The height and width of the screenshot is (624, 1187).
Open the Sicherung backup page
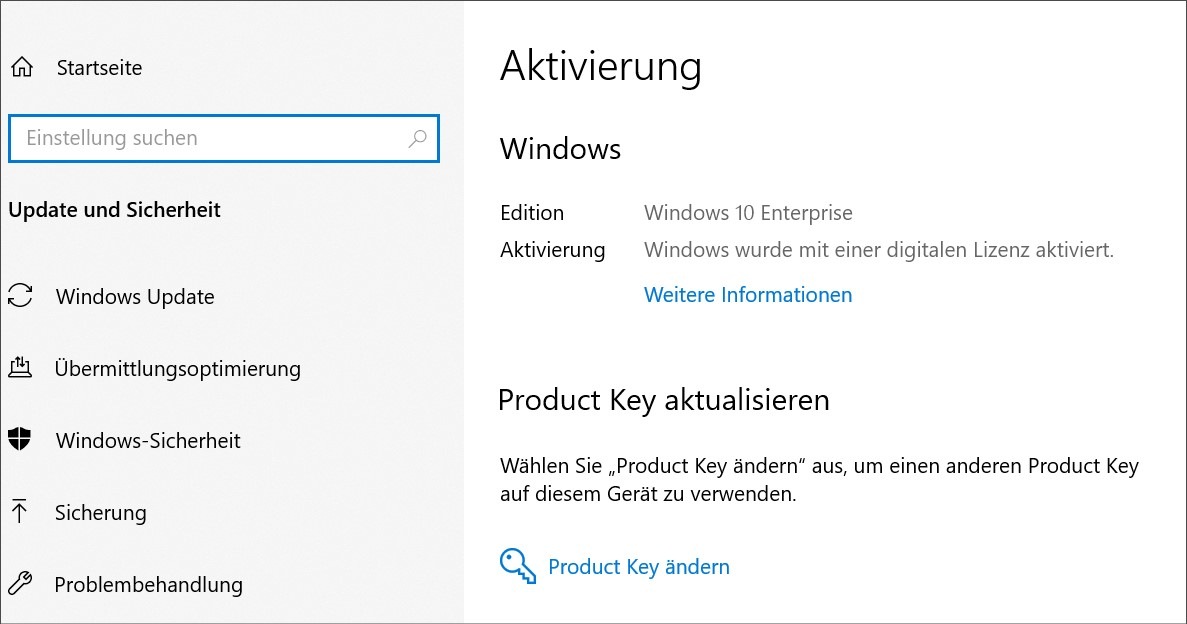102,512
